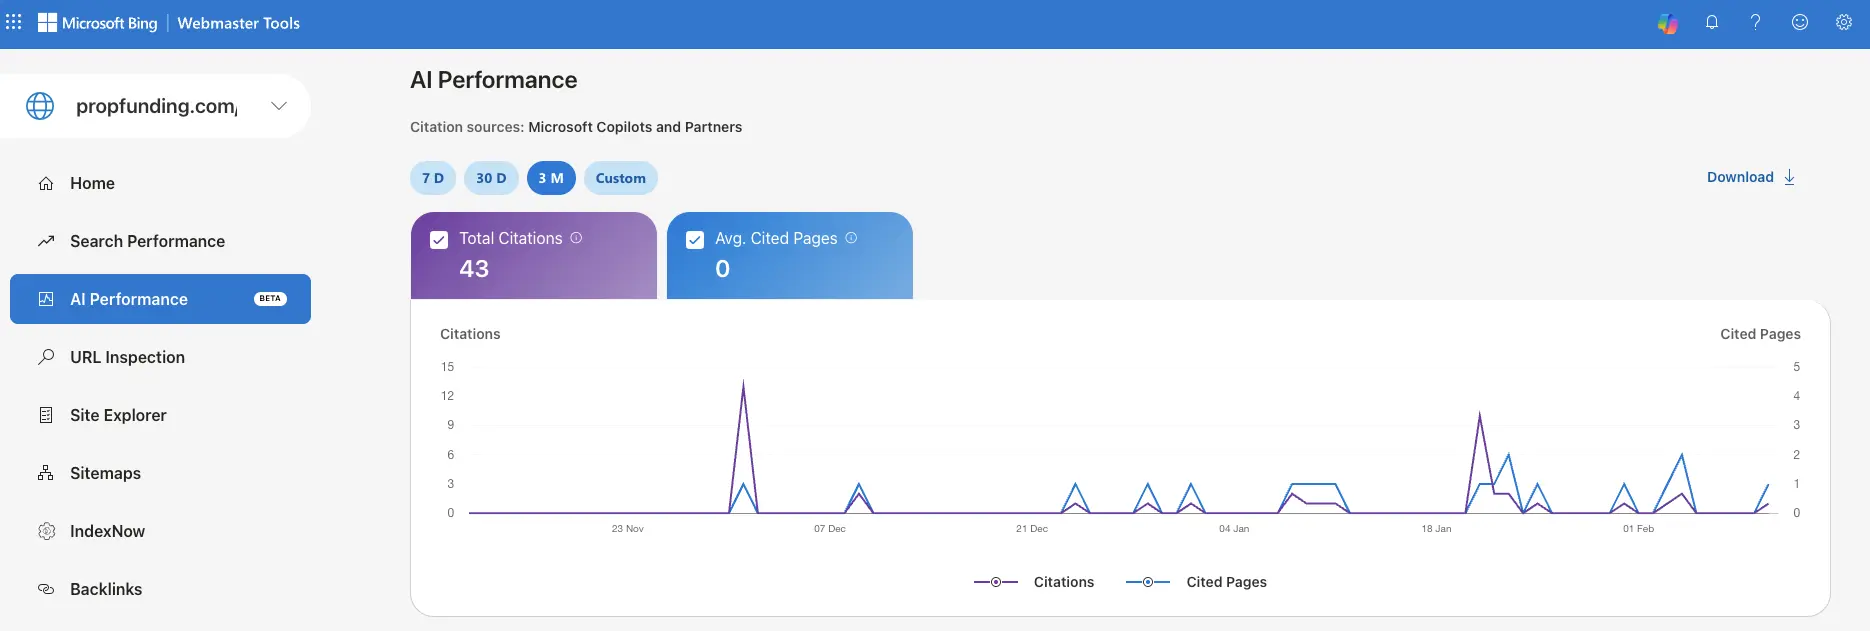Open Backlinks in the sidebar
Image resolution: width=1870 pixels, height=631 pixels.
[160, 589]
